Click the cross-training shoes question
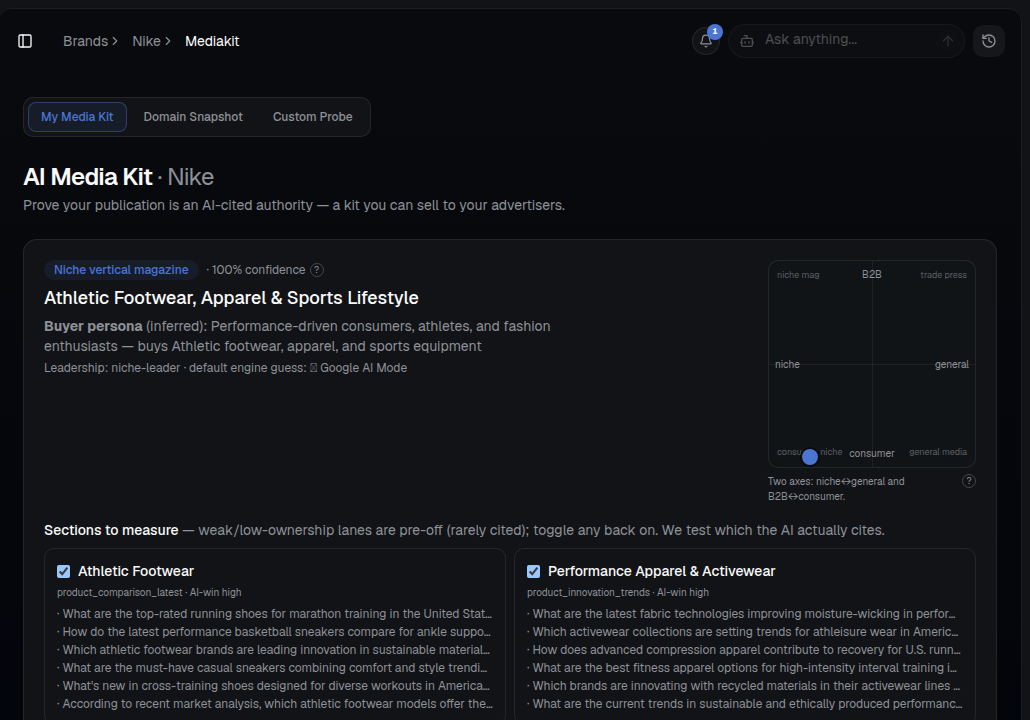 276,686
